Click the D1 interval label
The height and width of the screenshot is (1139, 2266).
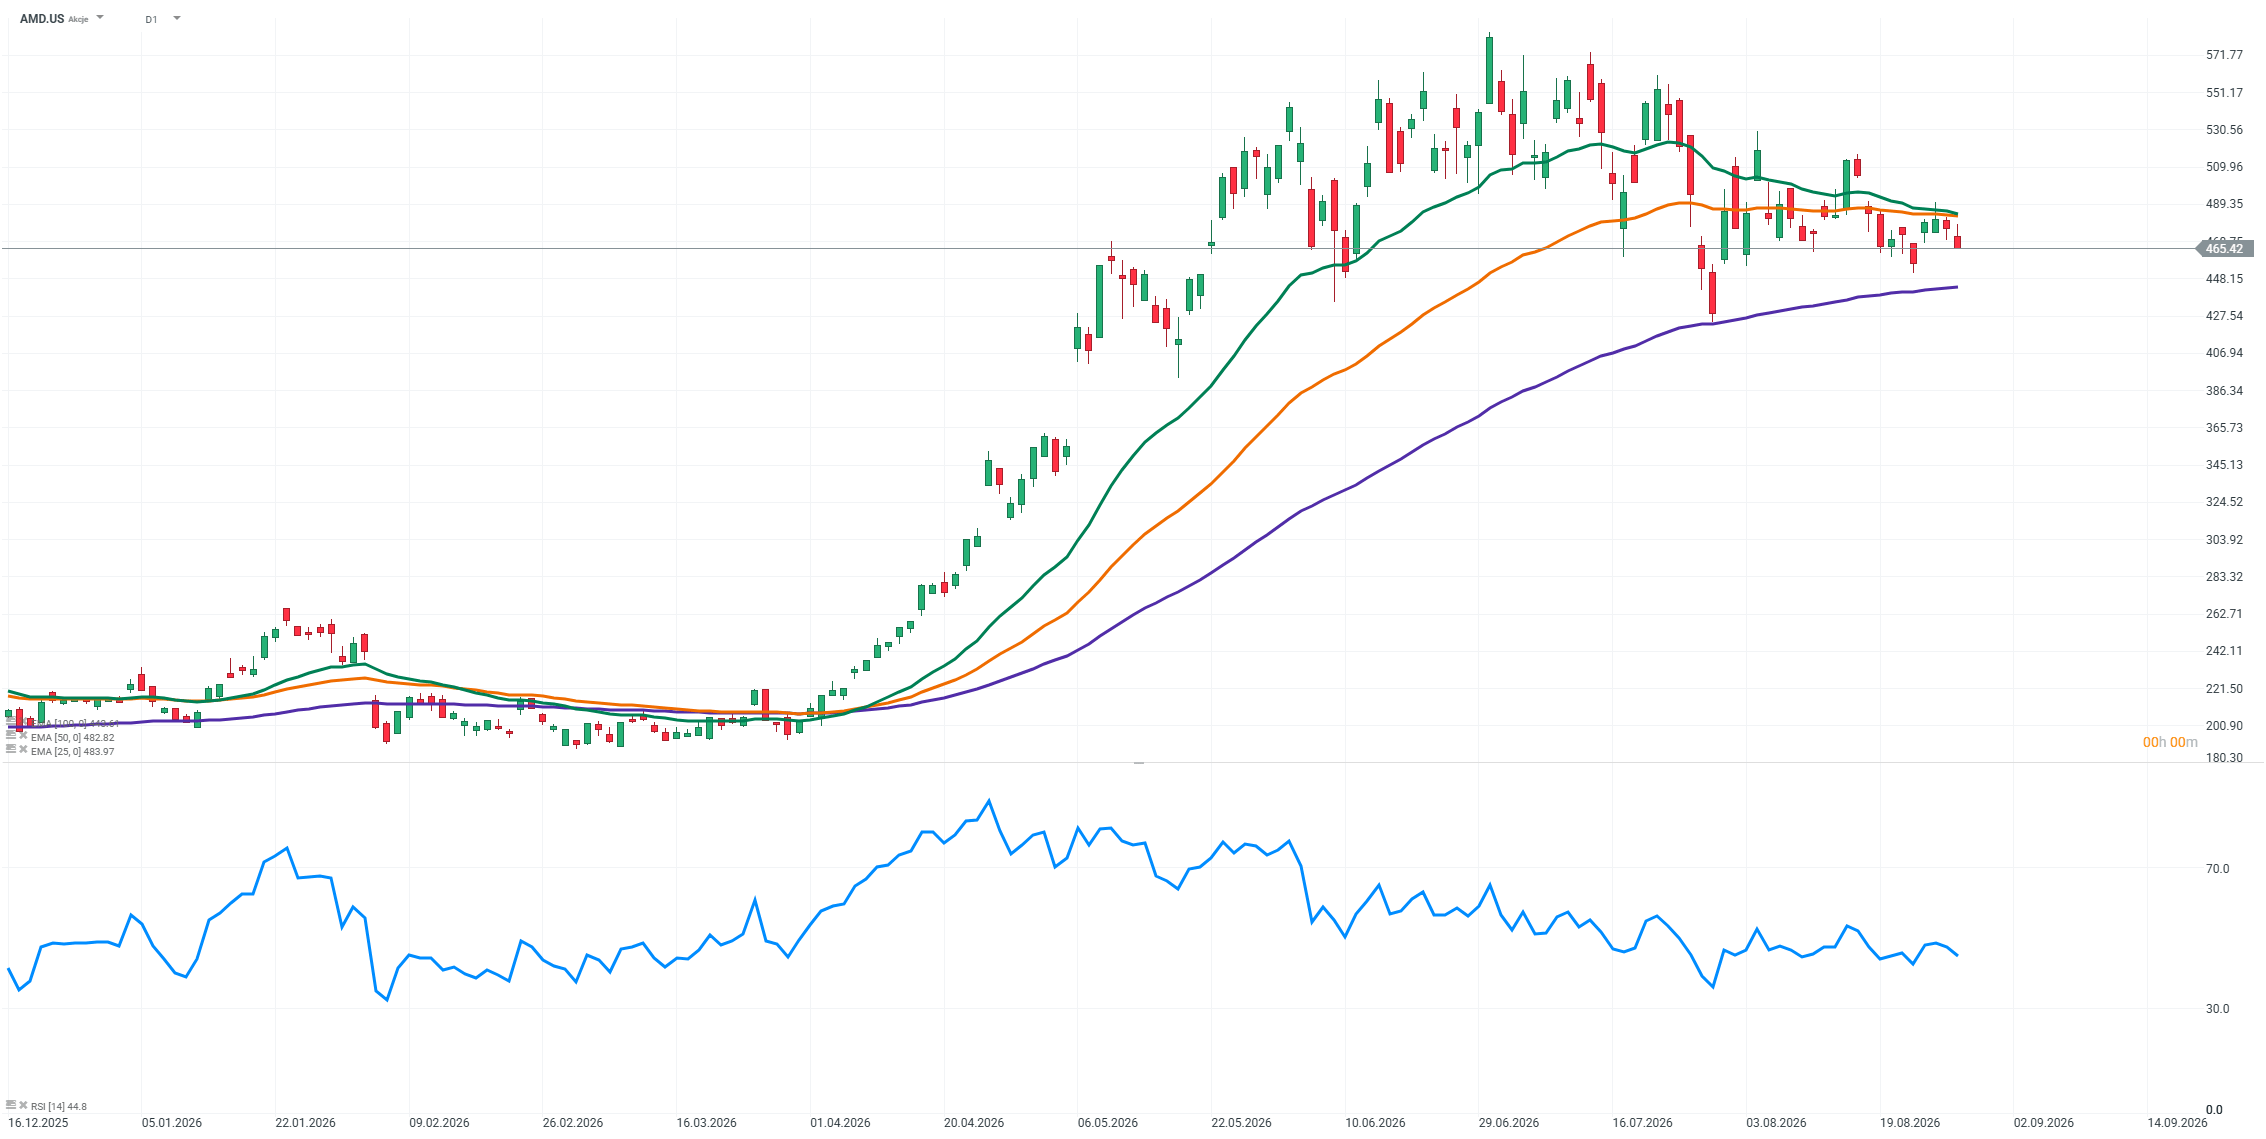tap(151, 19)
